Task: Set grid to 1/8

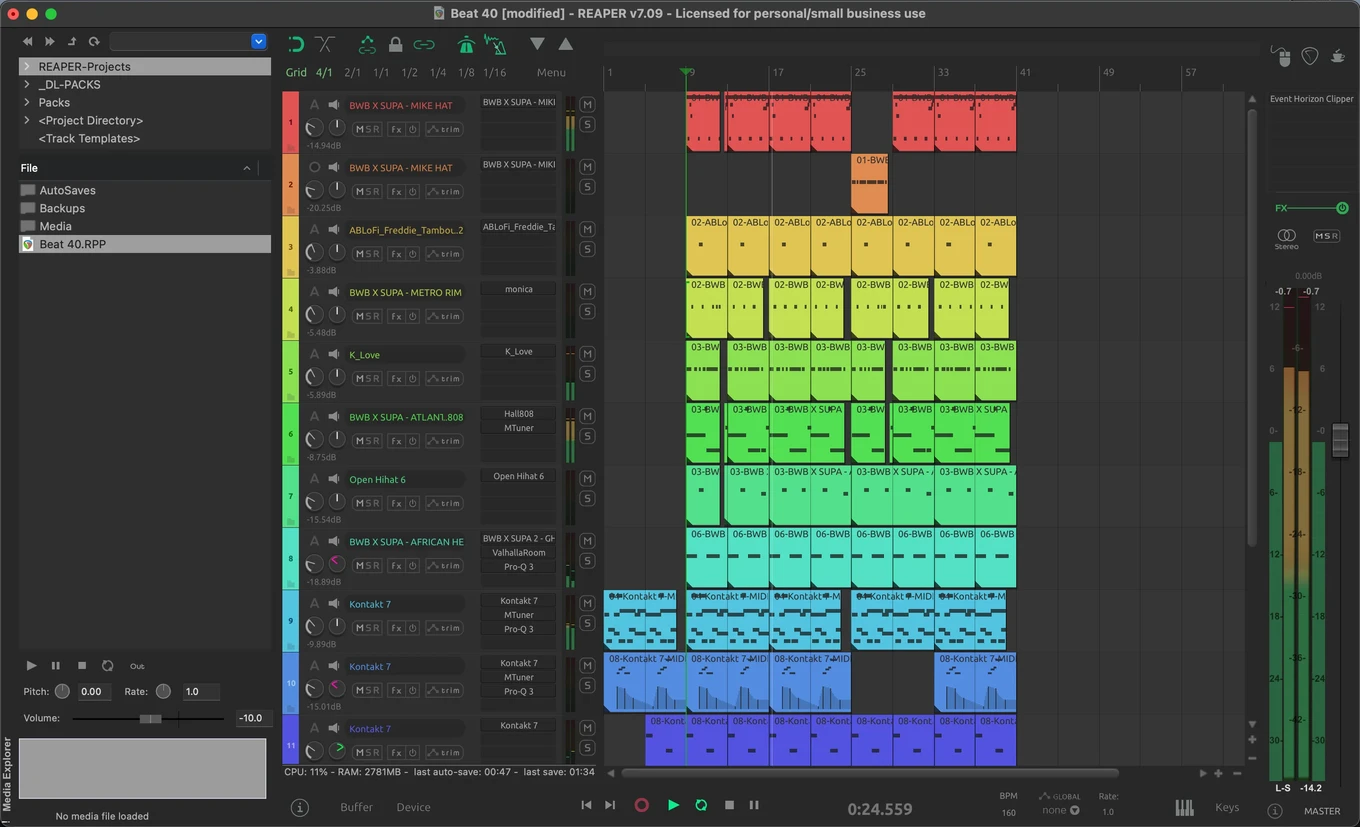Action: pos(466,73)
